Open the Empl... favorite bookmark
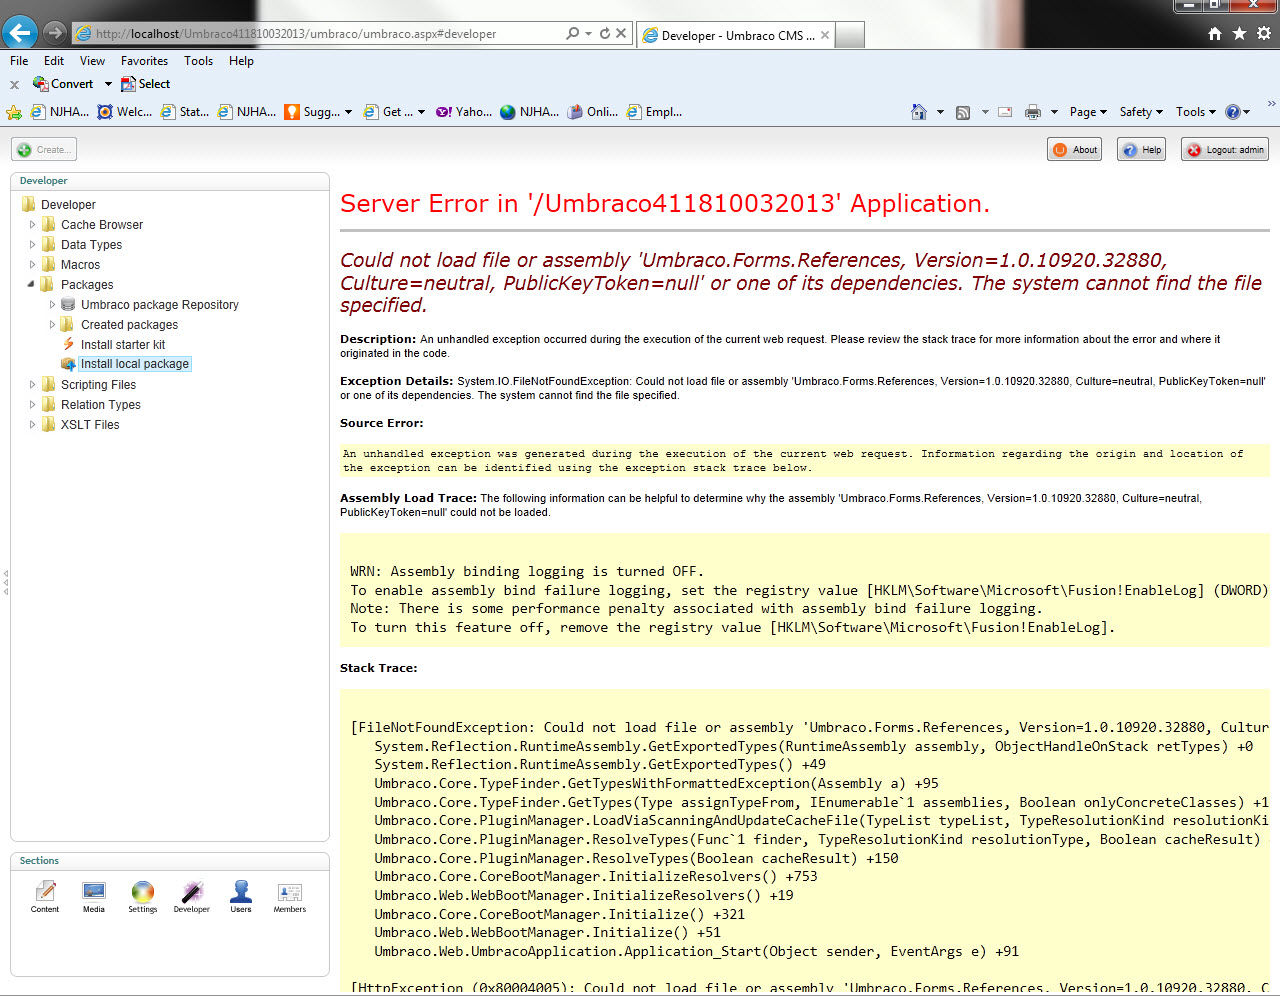Viewport: 1280px width, 997px height. [655, 112]
